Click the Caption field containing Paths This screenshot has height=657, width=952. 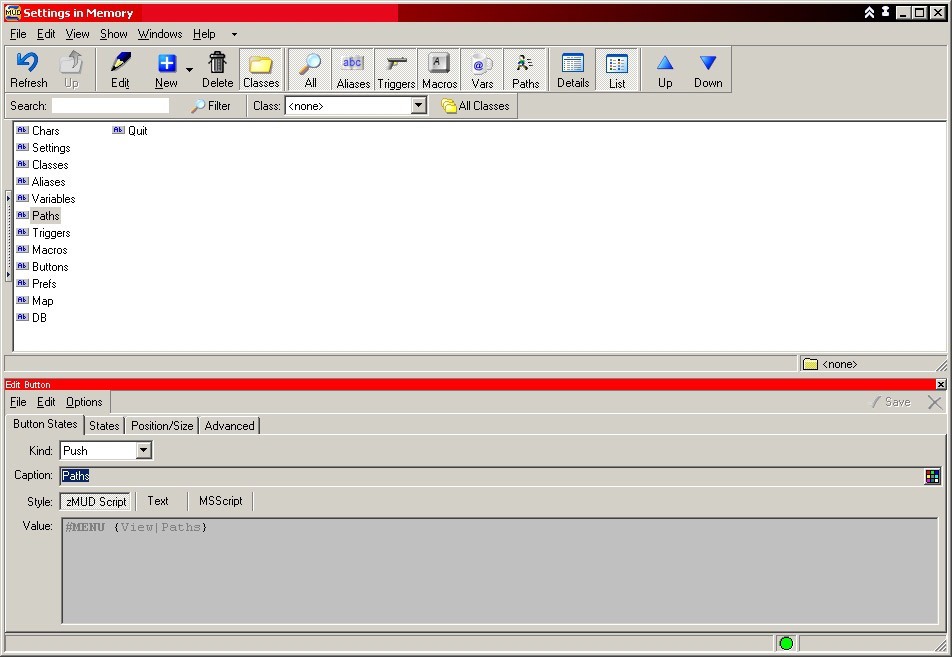(x=491, y=476)
